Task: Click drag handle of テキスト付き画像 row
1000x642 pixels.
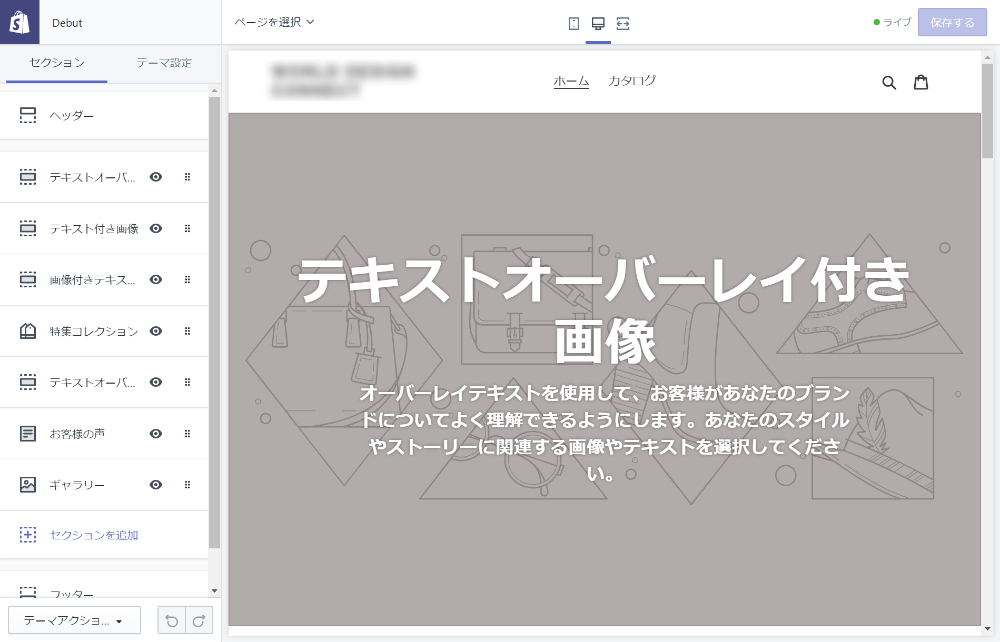Action: pos(188,228)
